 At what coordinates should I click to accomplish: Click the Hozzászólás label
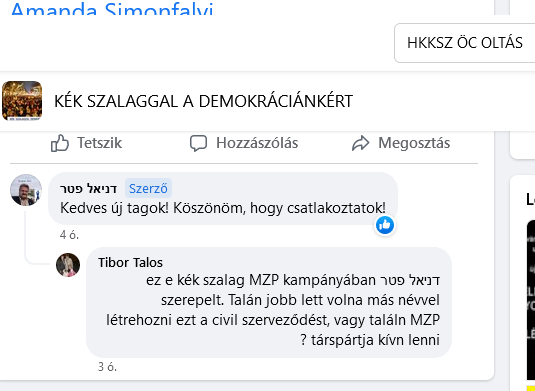[x=257, y=143]
